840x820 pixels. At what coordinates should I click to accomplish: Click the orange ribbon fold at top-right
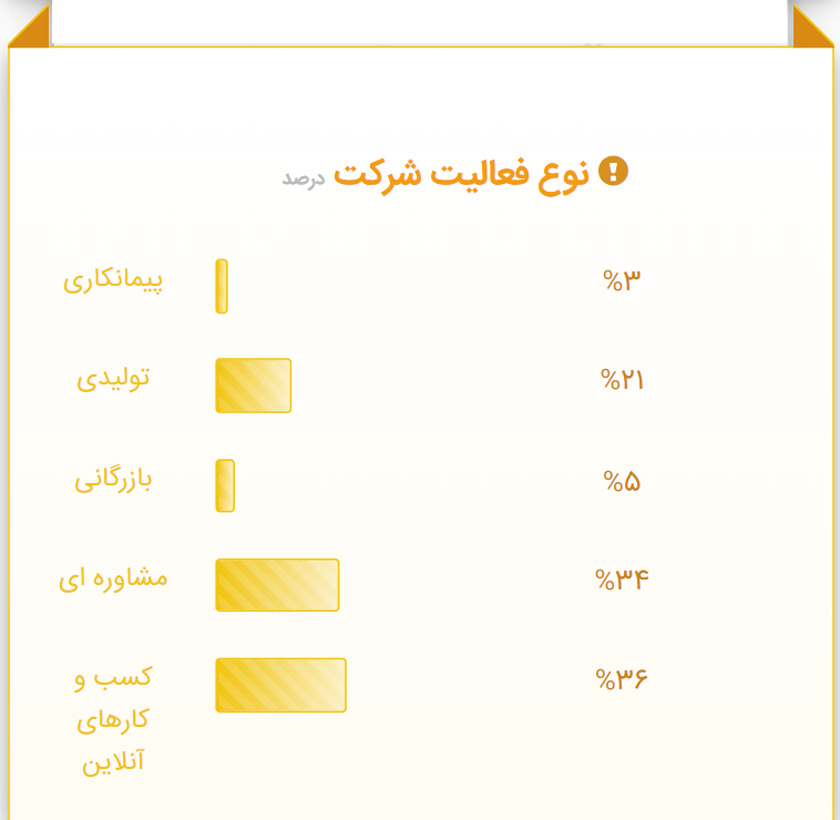(811, 28)
